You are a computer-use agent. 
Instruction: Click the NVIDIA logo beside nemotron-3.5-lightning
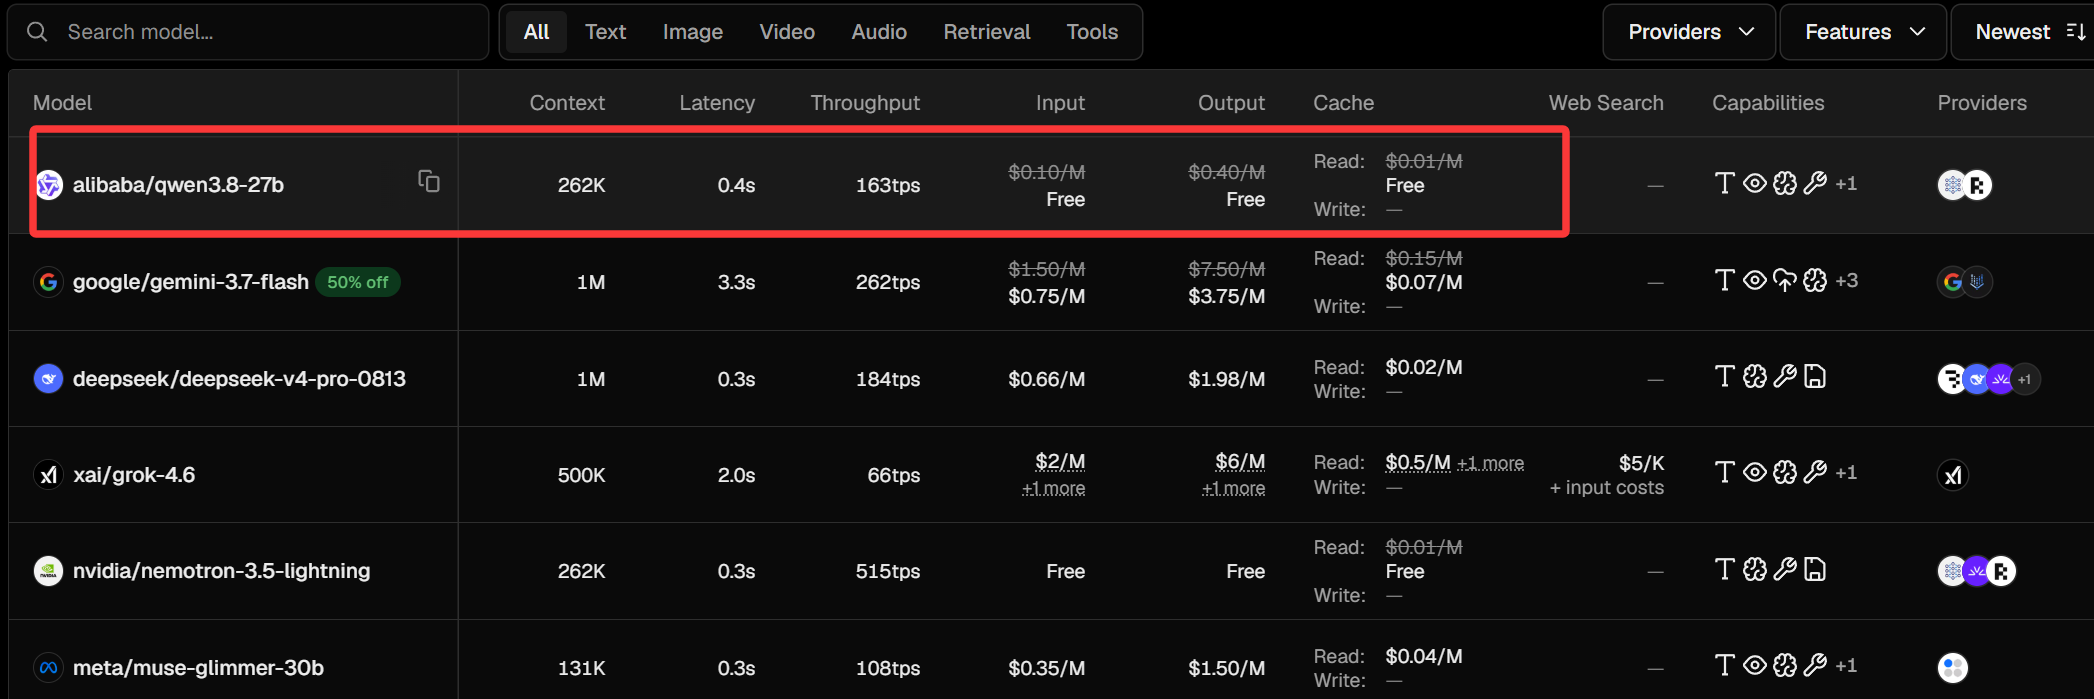point(48,571)
